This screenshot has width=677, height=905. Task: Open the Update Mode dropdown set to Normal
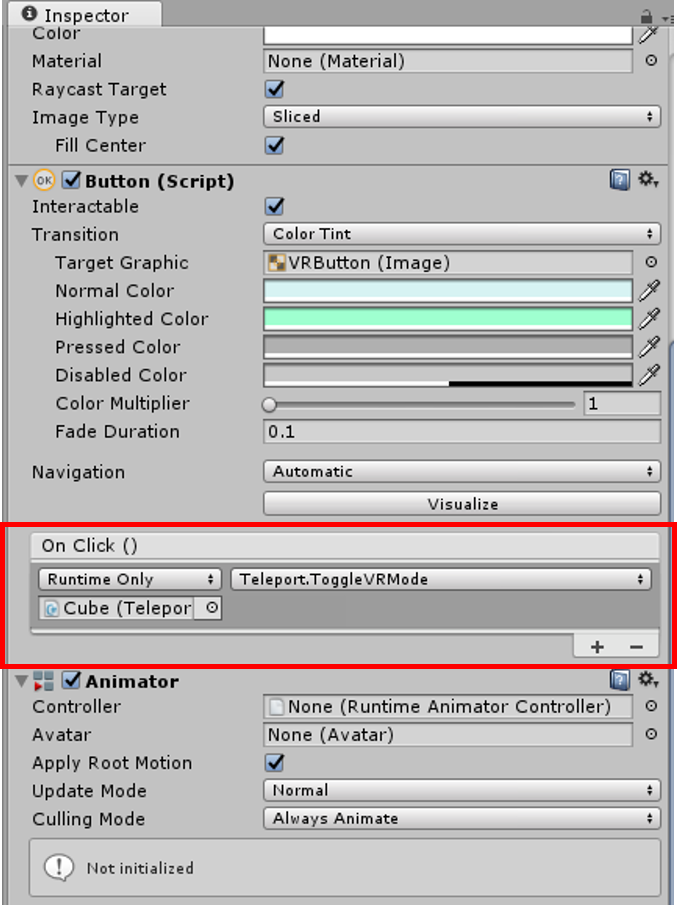click(462, 790)
